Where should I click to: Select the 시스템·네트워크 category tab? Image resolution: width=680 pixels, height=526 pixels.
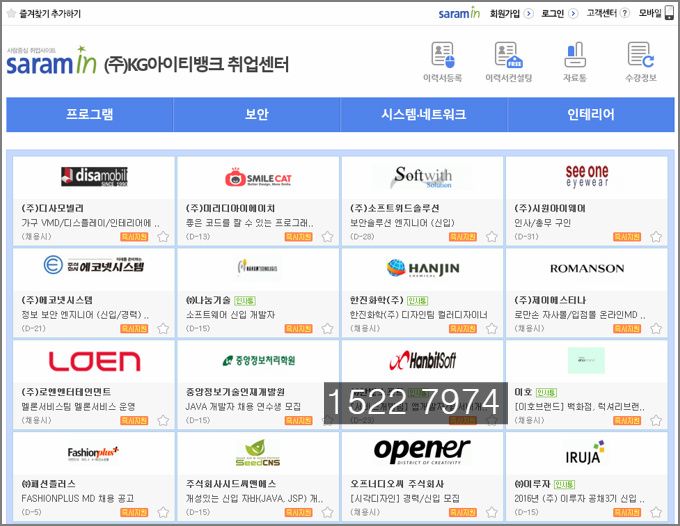(424, 114)
